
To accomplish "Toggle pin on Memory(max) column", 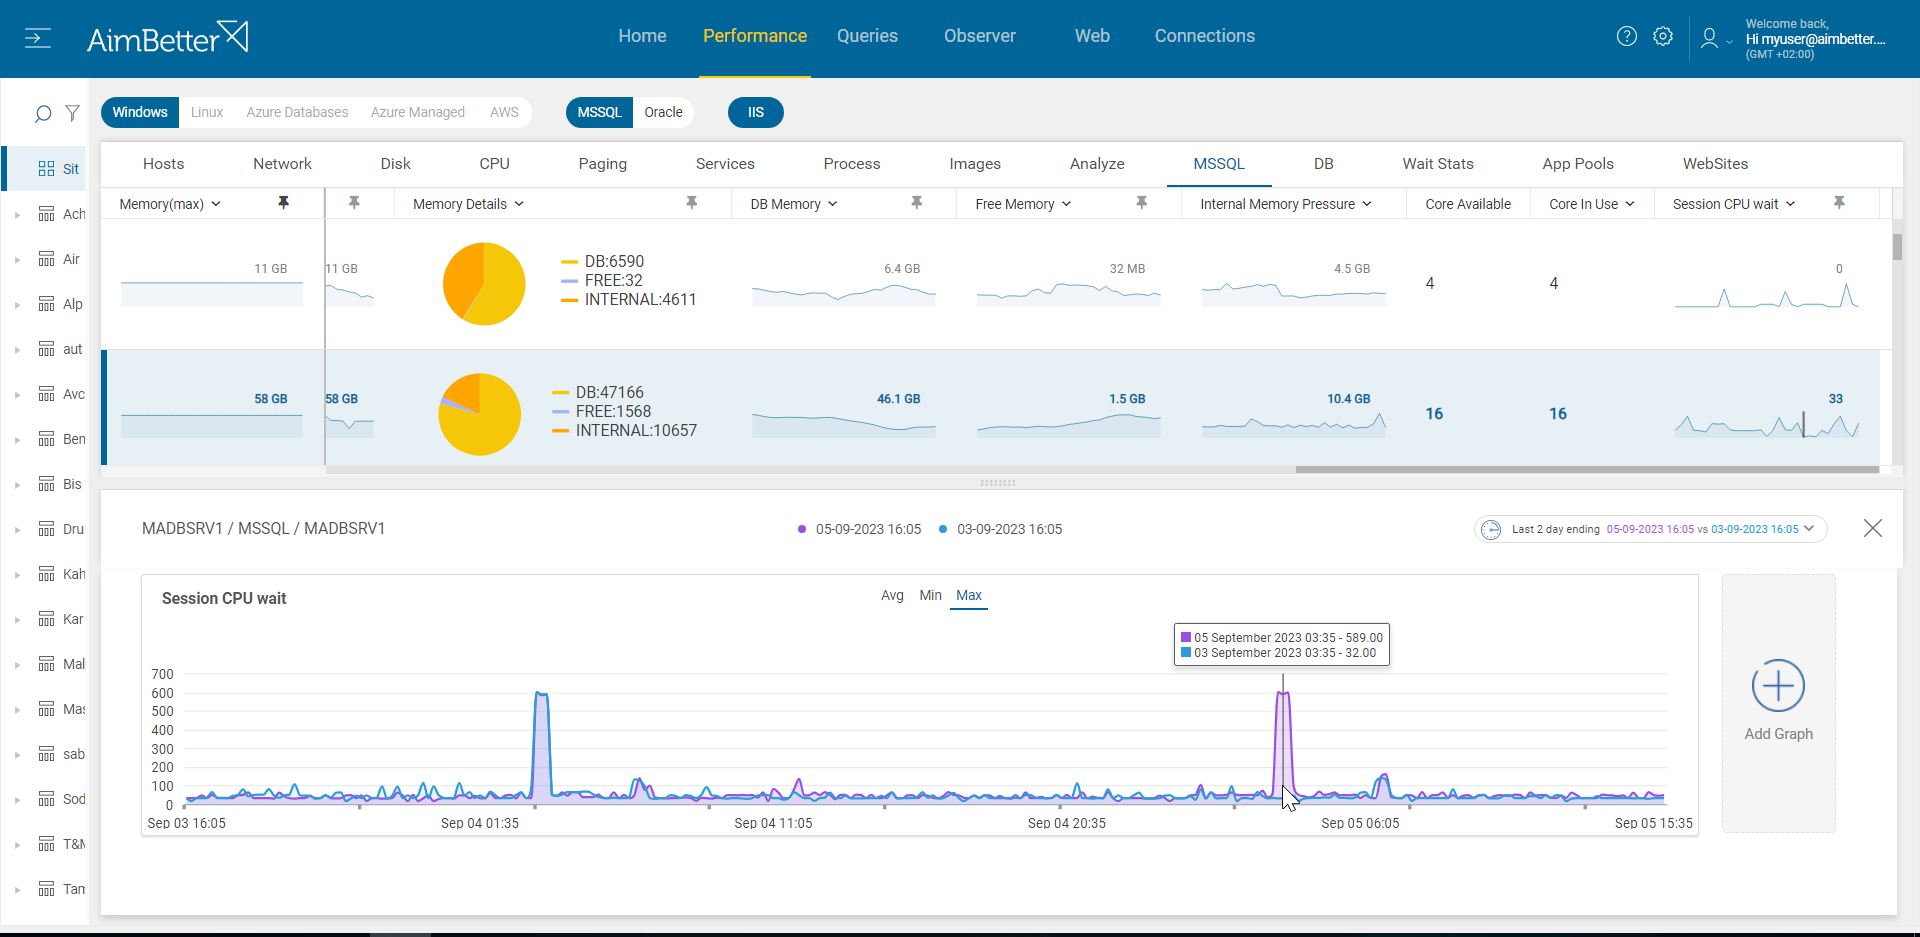I will [284, 203].
